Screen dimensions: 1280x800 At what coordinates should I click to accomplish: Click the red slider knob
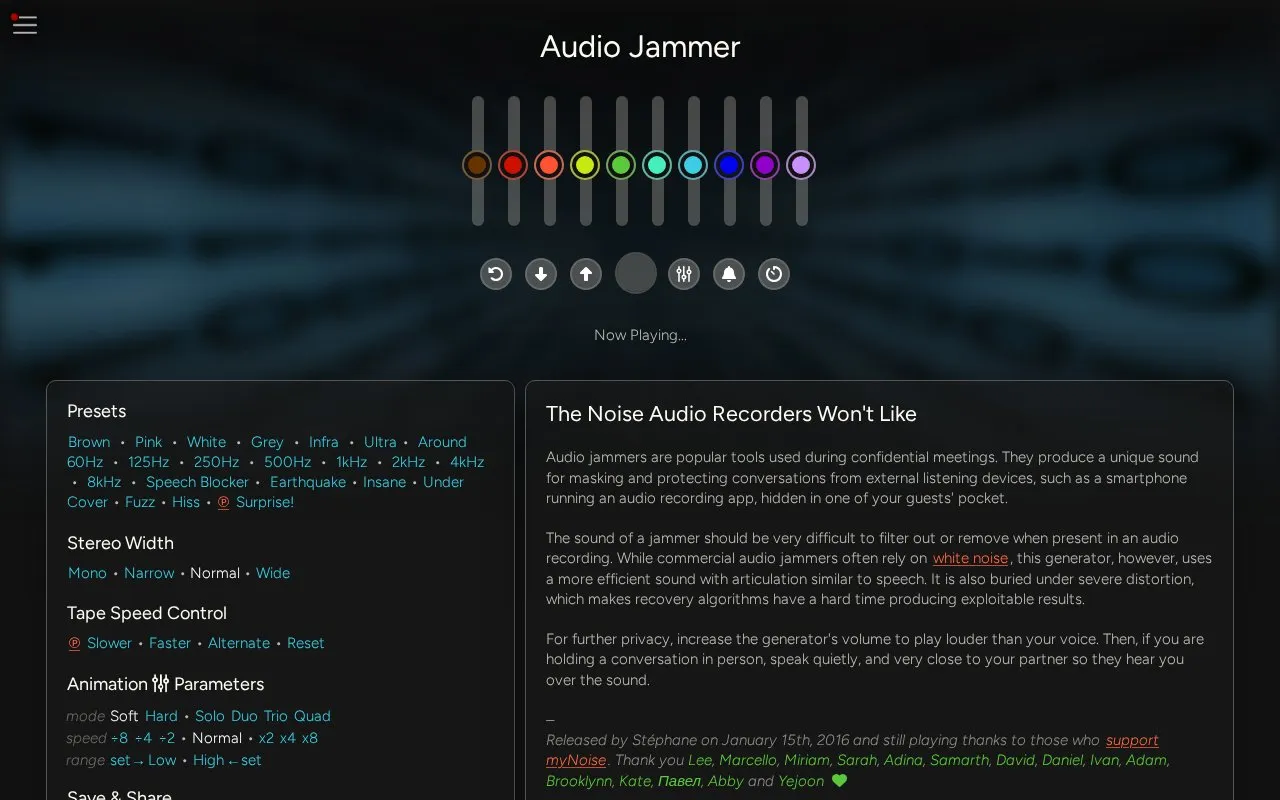(513, 165)
